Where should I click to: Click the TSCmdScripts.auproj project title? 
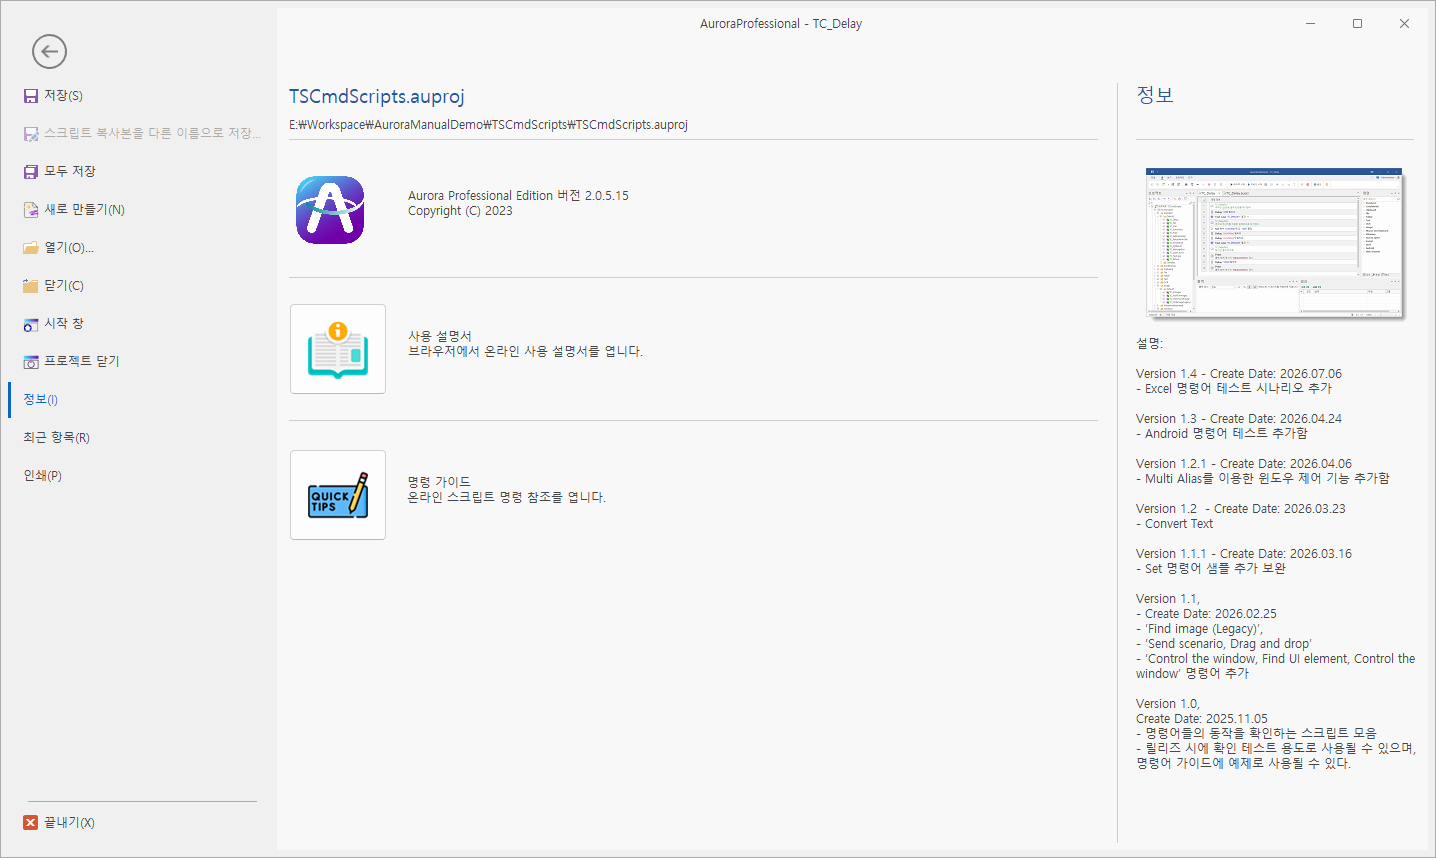[x=377, y=96]
